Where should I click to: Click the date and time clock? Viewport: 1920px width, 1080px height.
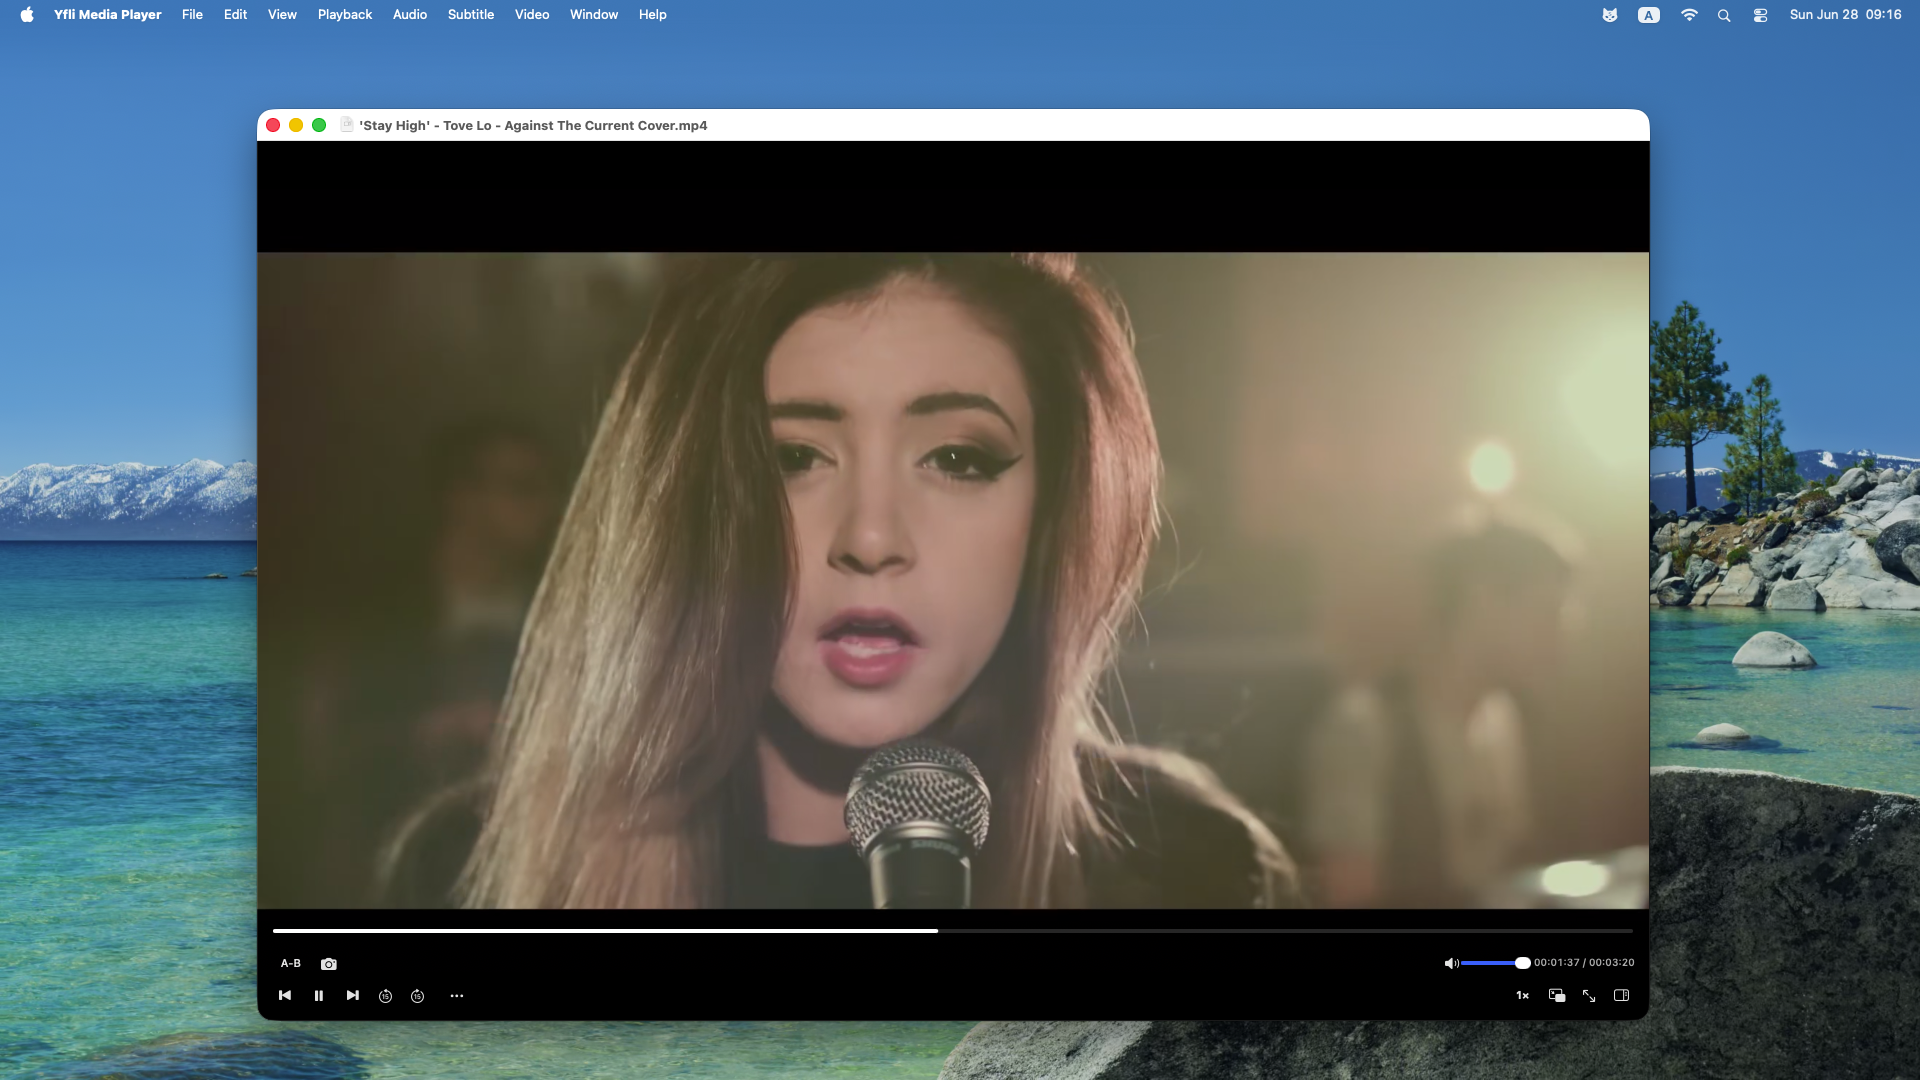1846,14
